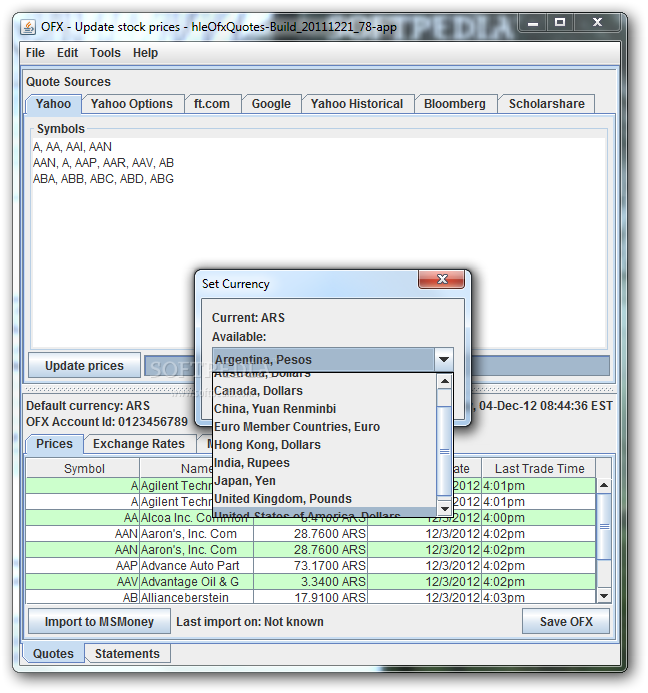Select the Allianceberstein name cell
Screen dimensions: 648x693
pos(197,597)
